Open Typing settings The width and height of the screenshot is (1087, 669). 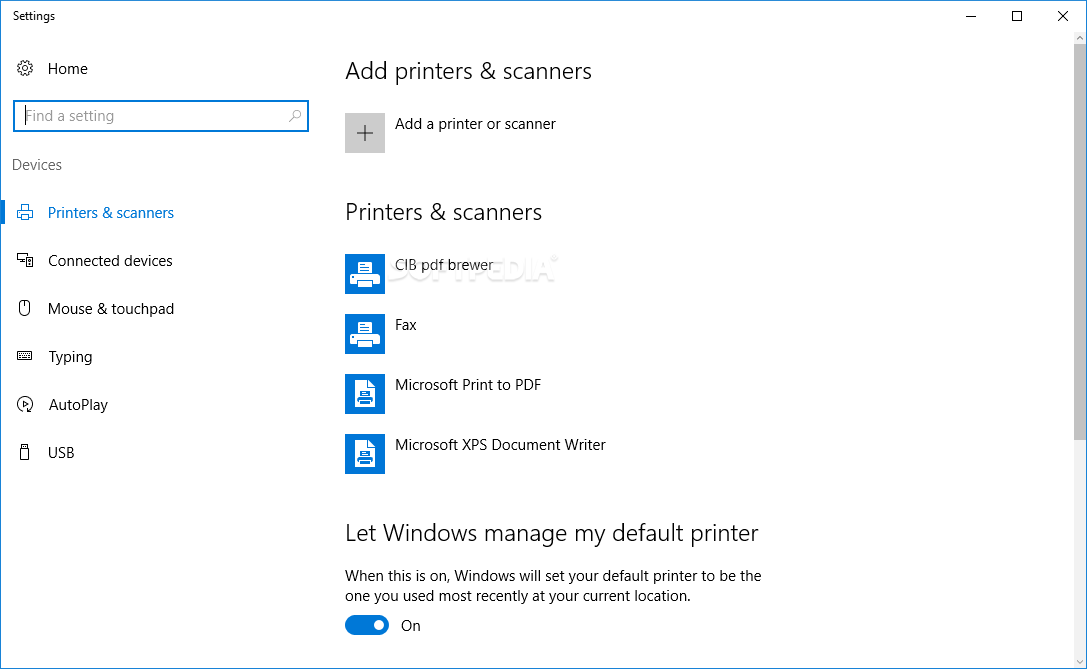pos(70,357)
